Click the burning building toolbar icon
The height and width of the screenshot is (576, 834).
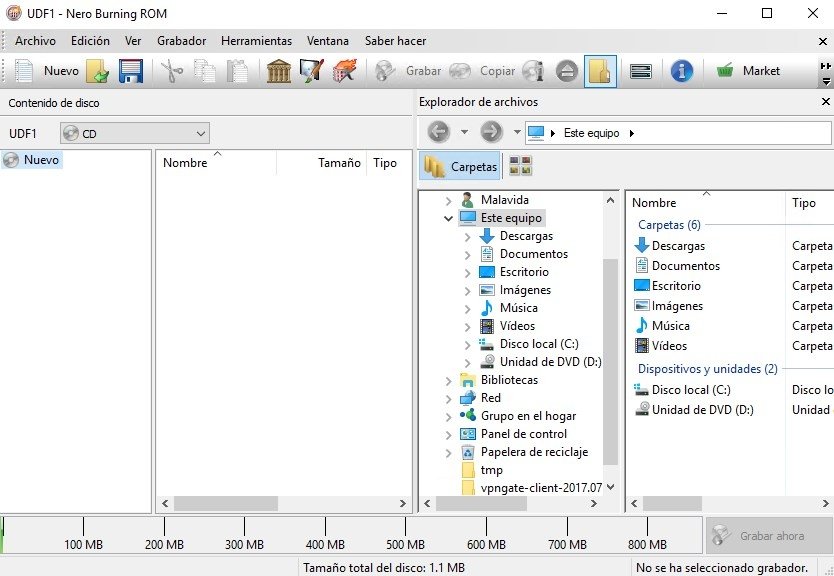[344, 71]
